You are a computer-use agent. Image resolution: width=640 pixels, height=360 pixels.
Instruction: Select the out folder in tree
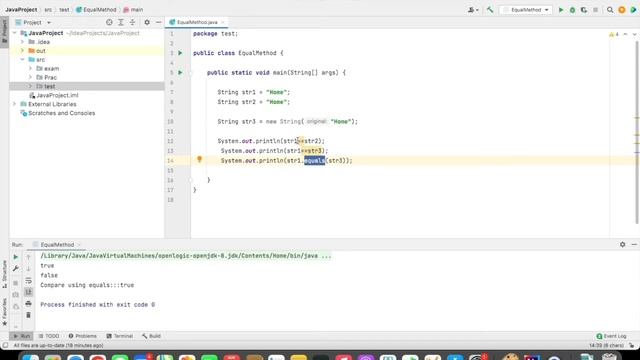coord(41,51)
